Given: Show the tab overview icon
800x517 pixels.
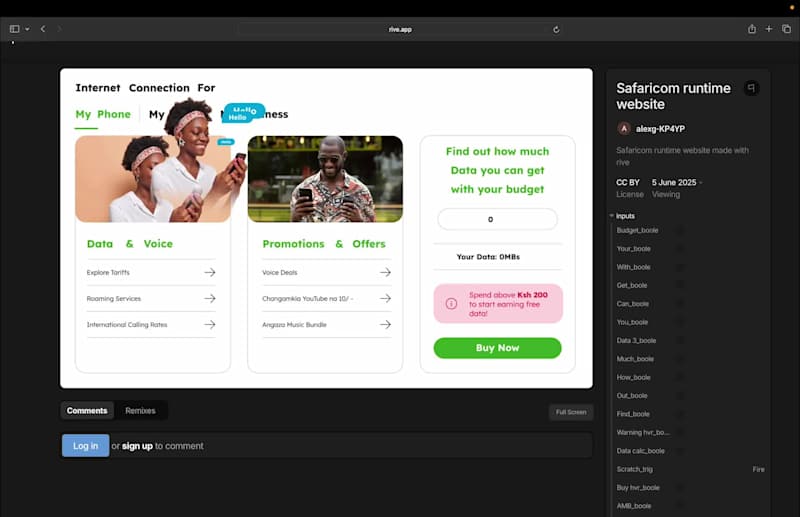Looking at the screenshot, I should [786, 29].
